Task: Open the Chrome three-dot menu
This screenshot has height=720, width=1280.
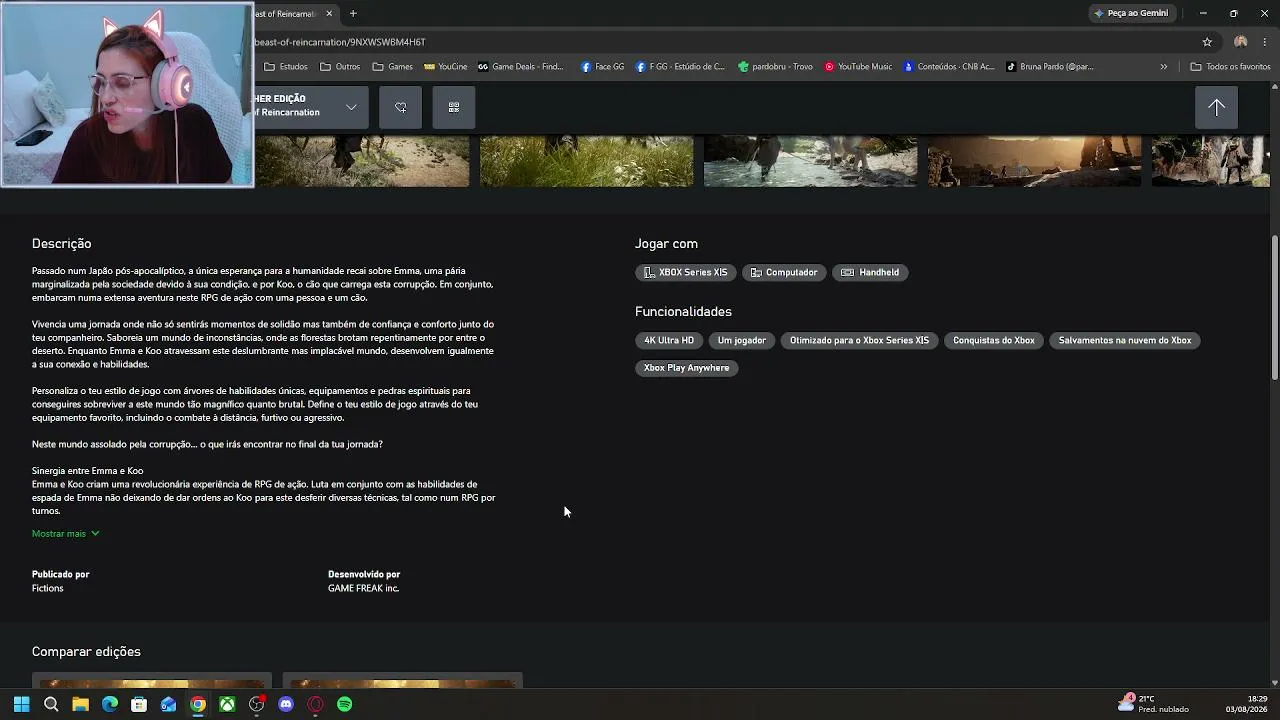Action: point(1265,42)
